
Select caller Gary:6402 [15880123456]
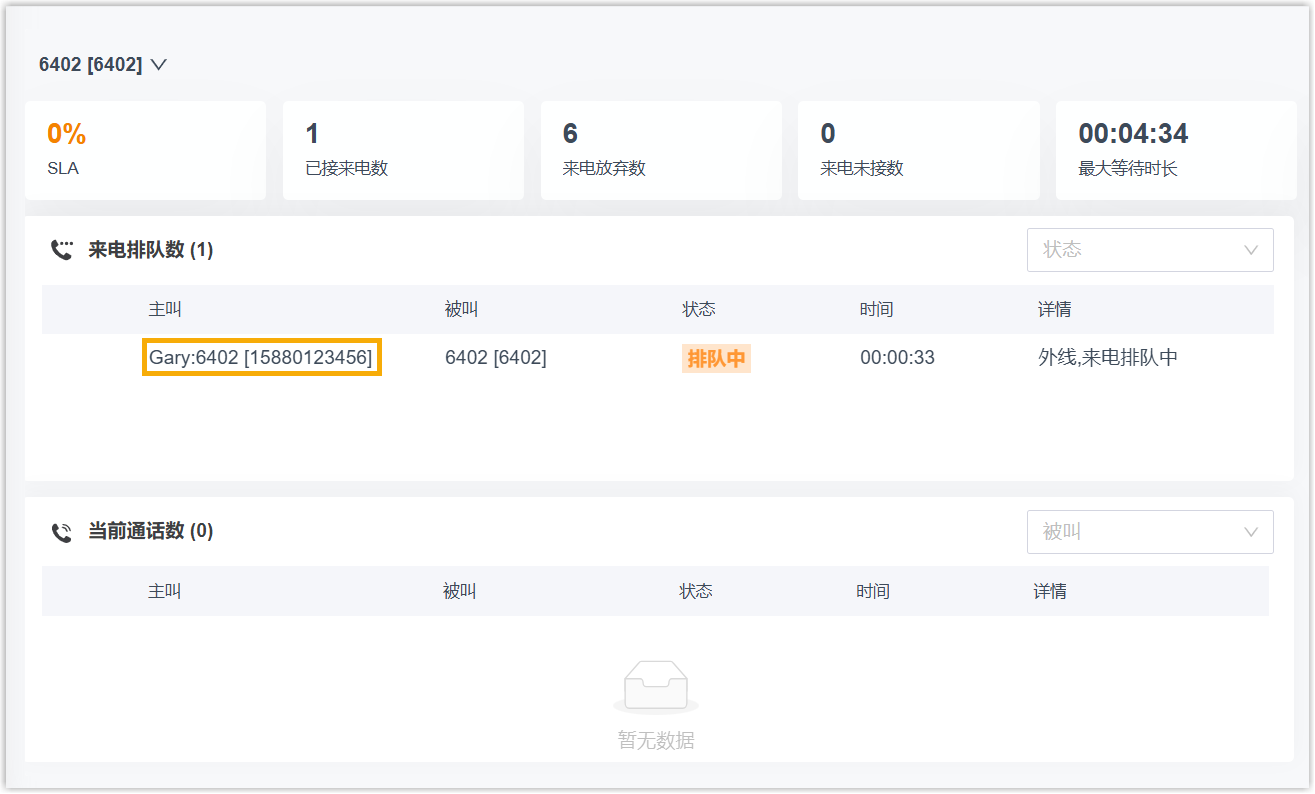tap(261, 358)
